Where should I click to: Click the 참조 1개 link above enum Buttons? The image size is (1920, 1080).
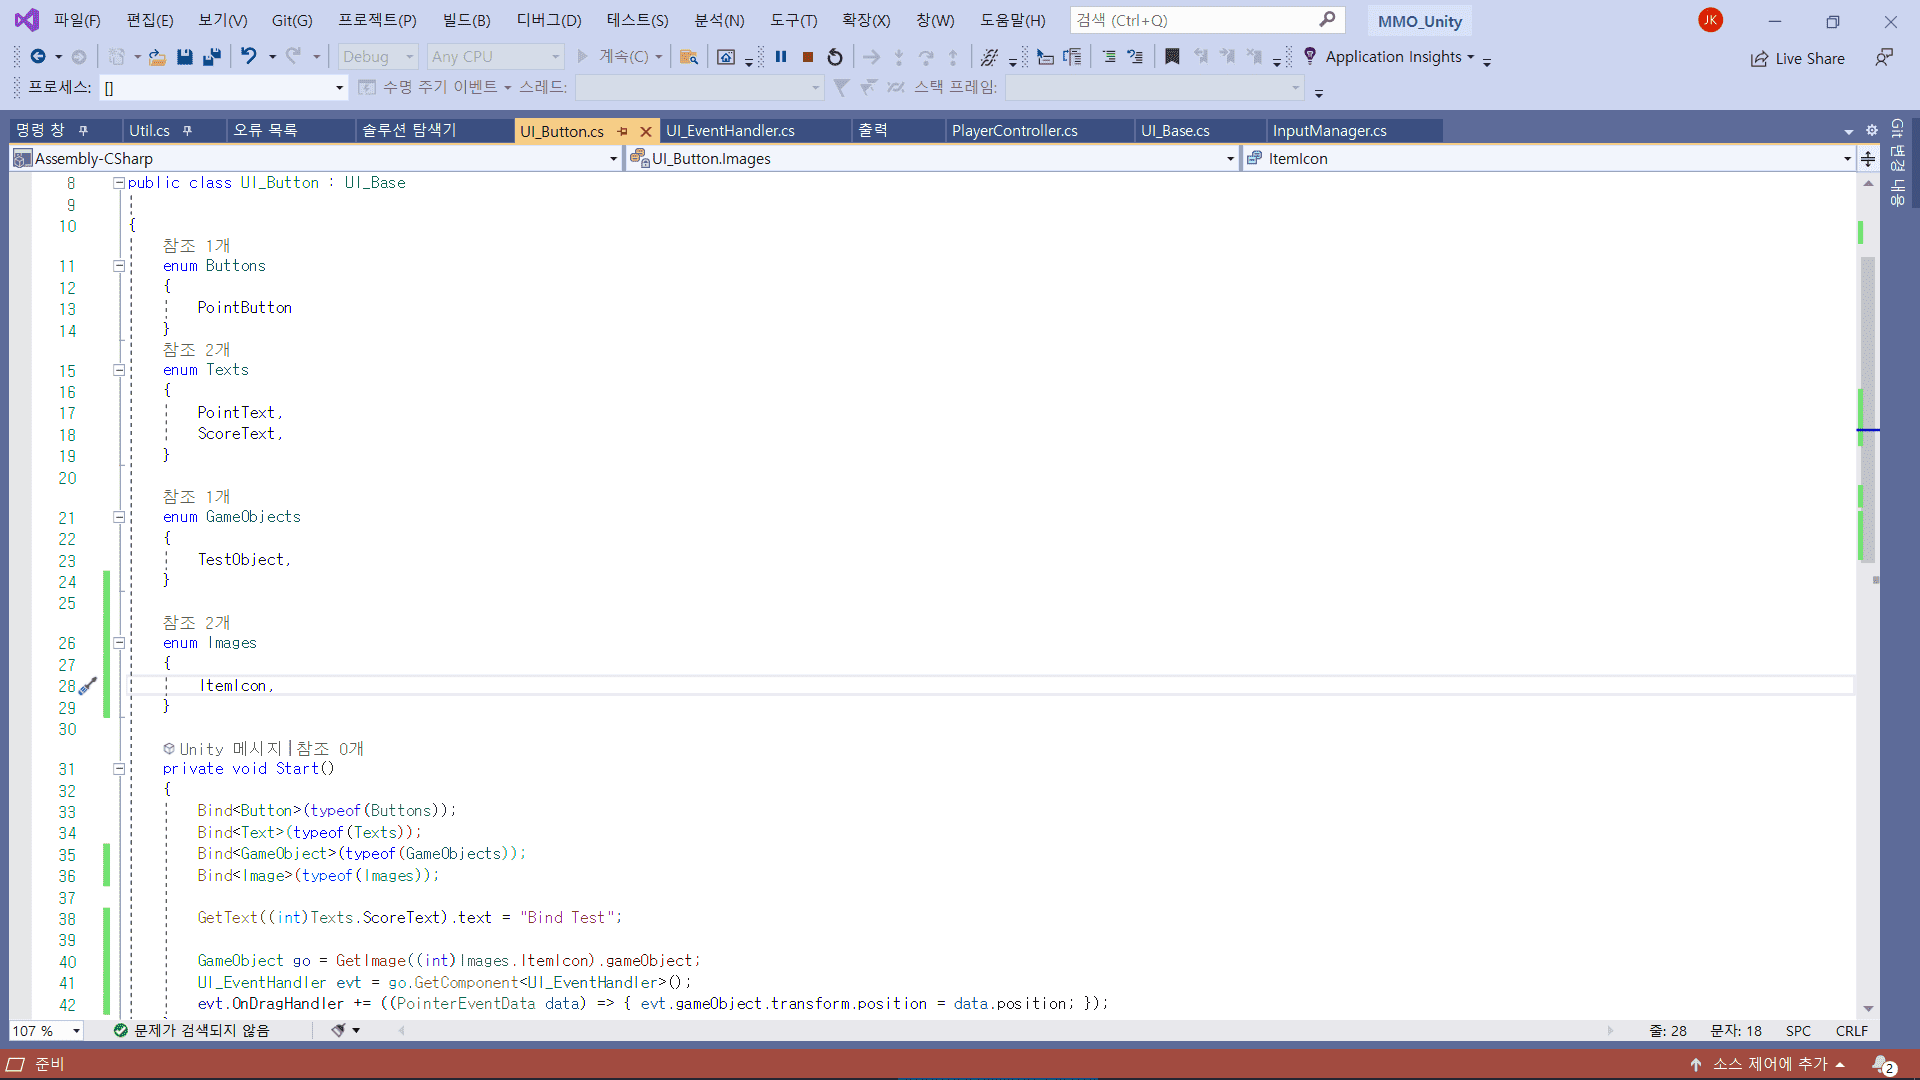click(196, 246)
